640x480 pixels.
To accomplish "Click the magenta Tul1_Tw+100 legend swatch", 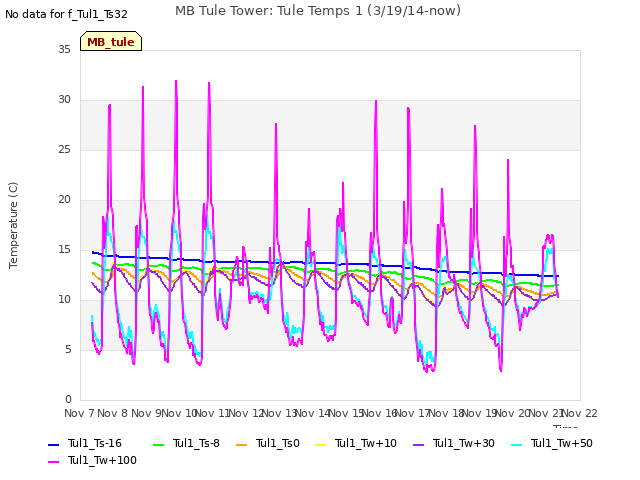I will click(x=54, y=462).
